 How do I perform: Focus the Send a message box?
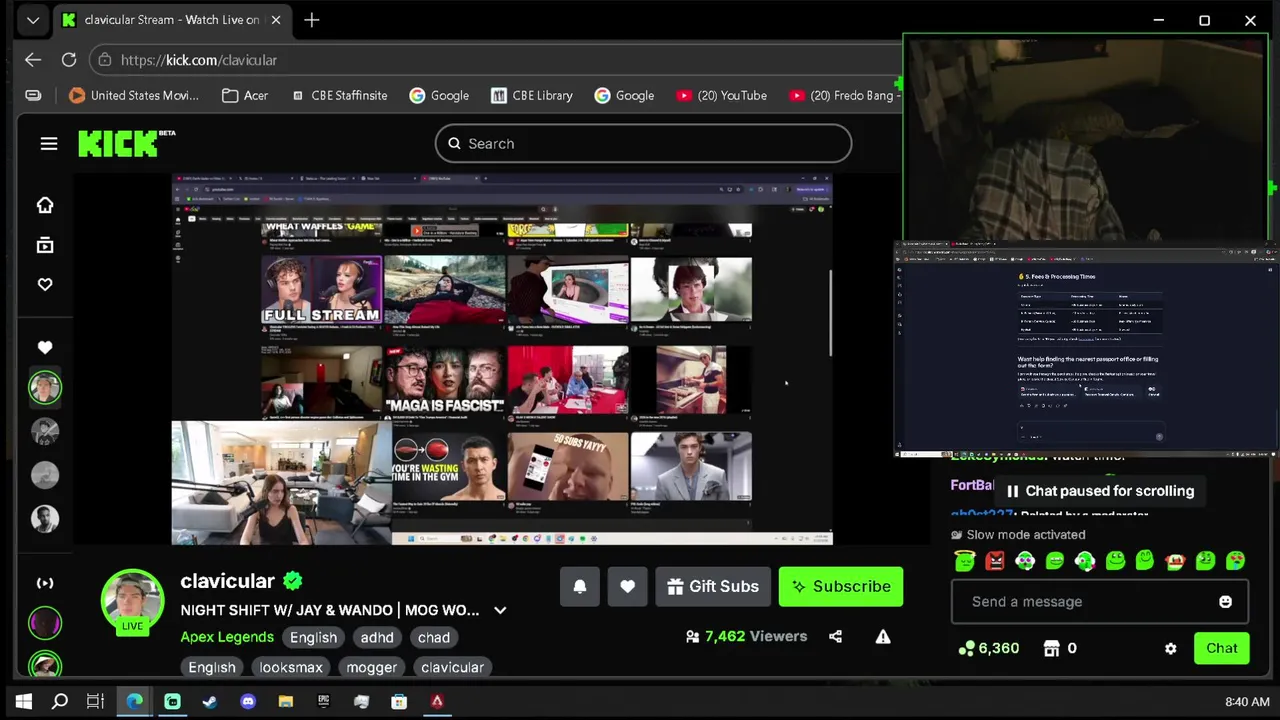[x=1100, y=602]
